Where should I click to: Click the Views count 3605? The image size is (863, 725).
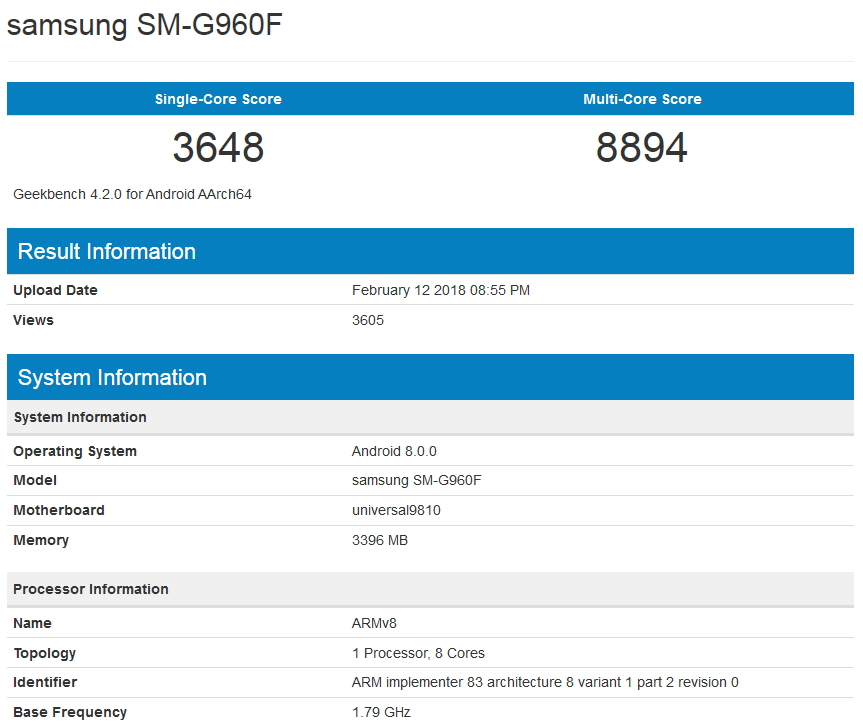tap(368, 320)
